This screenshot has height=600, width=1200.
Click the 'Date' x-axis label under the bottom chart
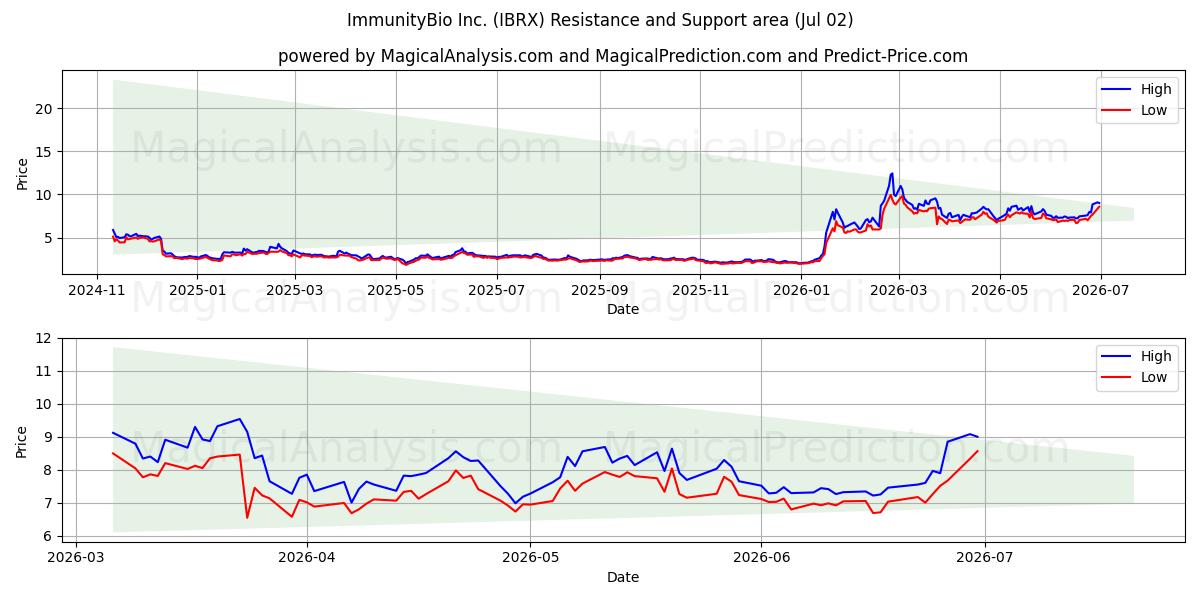[x=623, y=577]
